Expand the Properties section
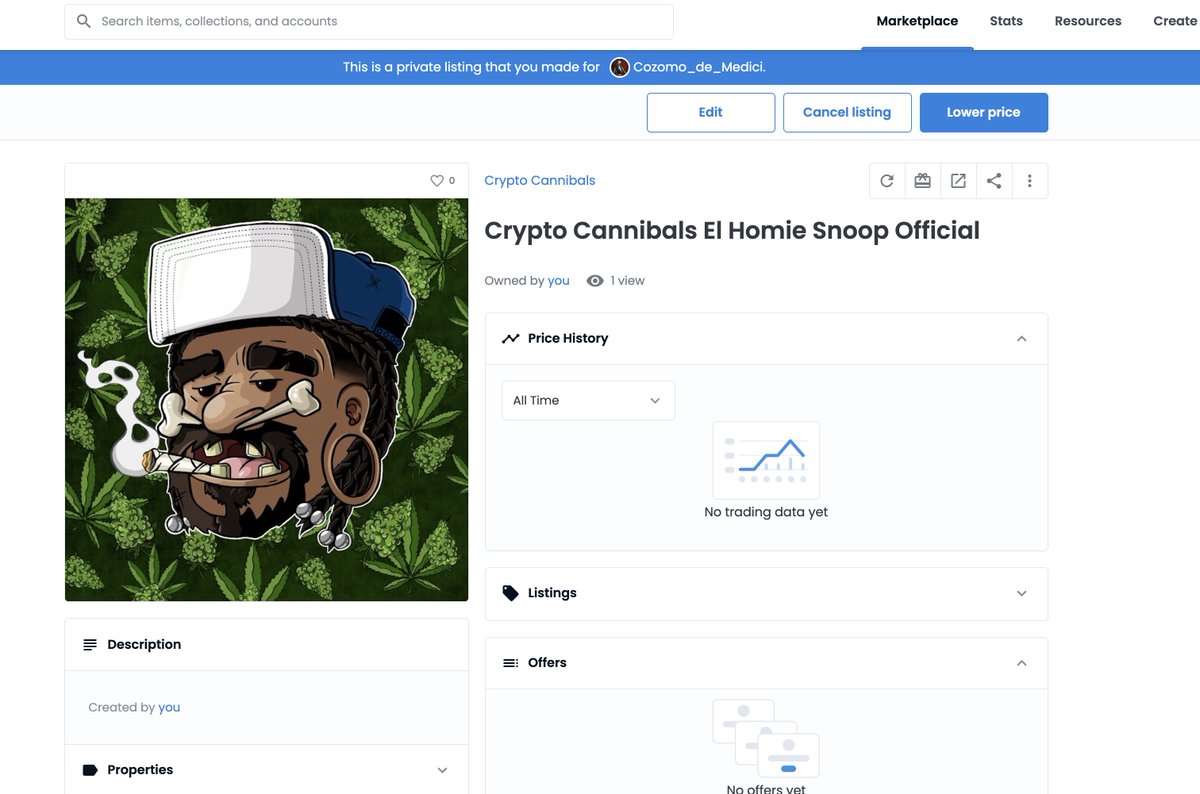 click(x=443, y=770)
